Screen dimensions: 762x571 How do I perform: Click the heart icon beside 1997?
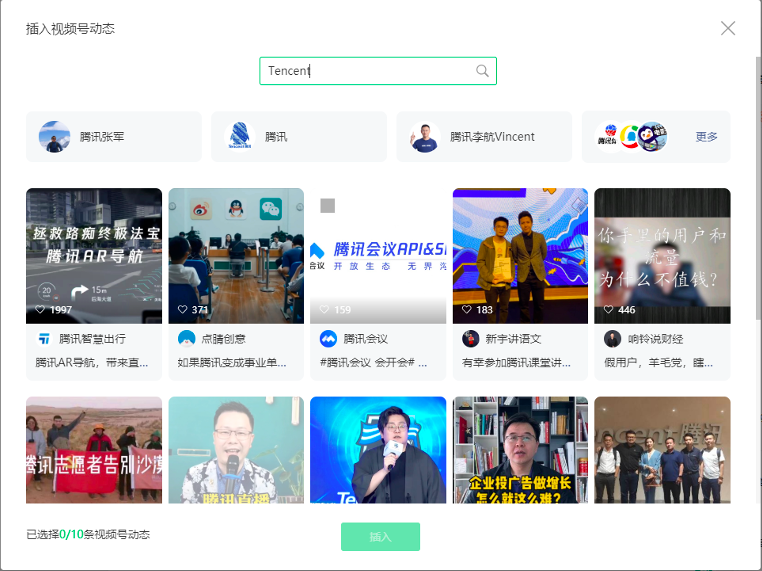[40, 310]
